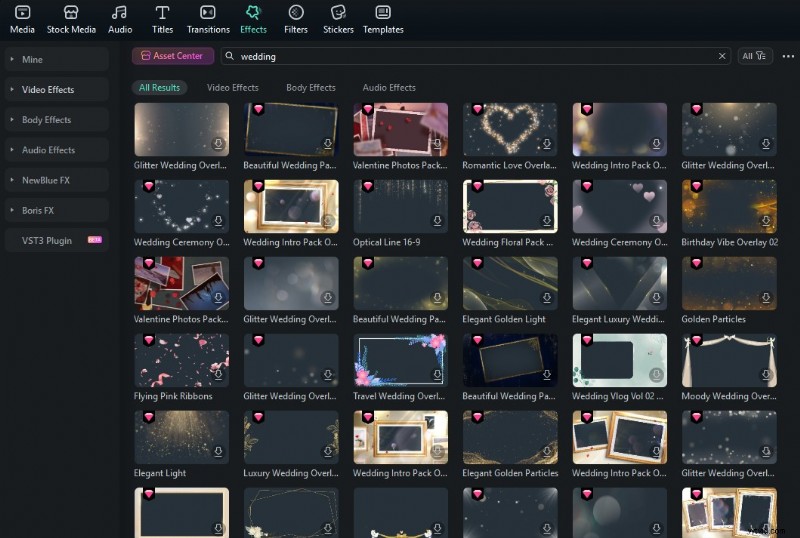Open the Templates panel
This screenshot has height=538, width=800.
coord(383,14)
